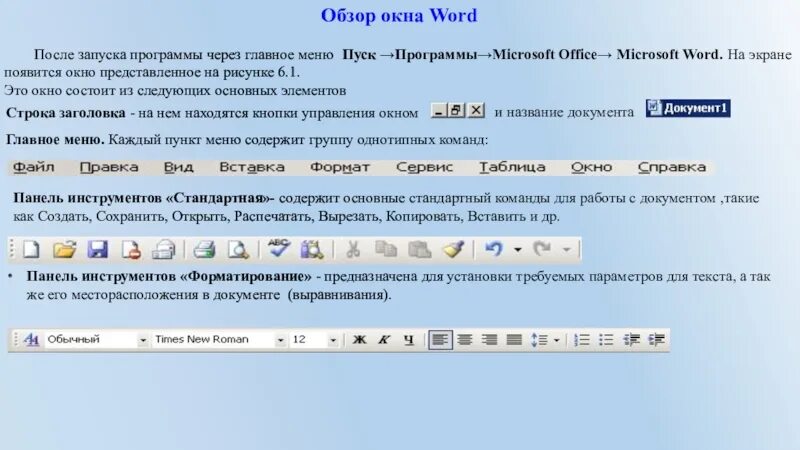
Task: Click the X close window control
Action: point(476,110)
